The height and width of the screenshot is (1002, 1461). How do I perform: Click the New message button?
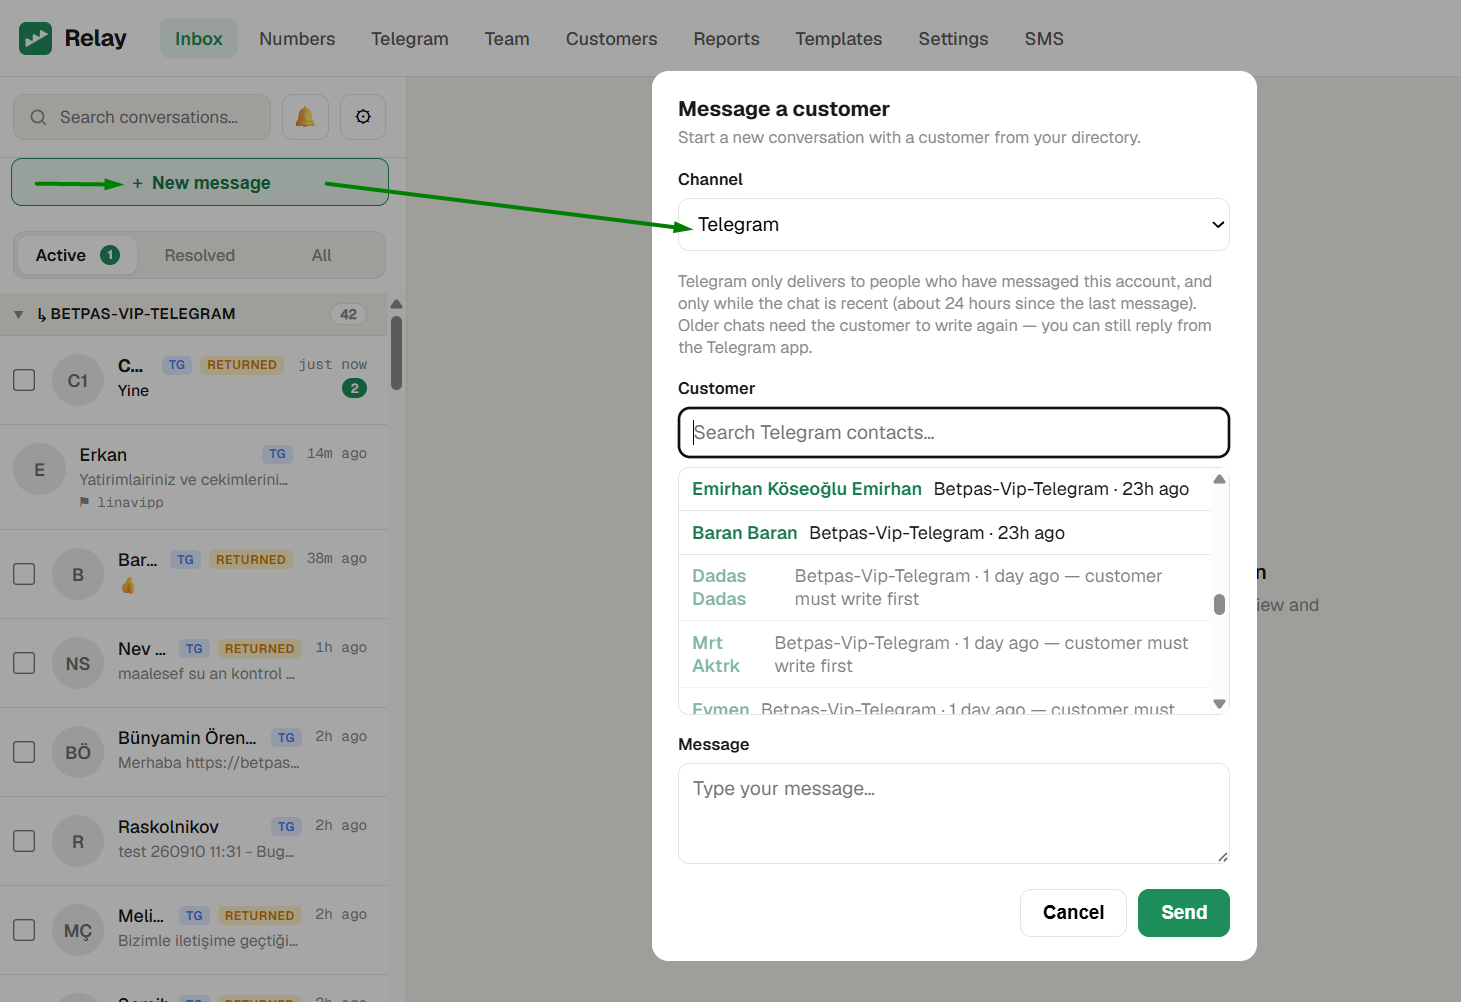click(x=200, y=182)
